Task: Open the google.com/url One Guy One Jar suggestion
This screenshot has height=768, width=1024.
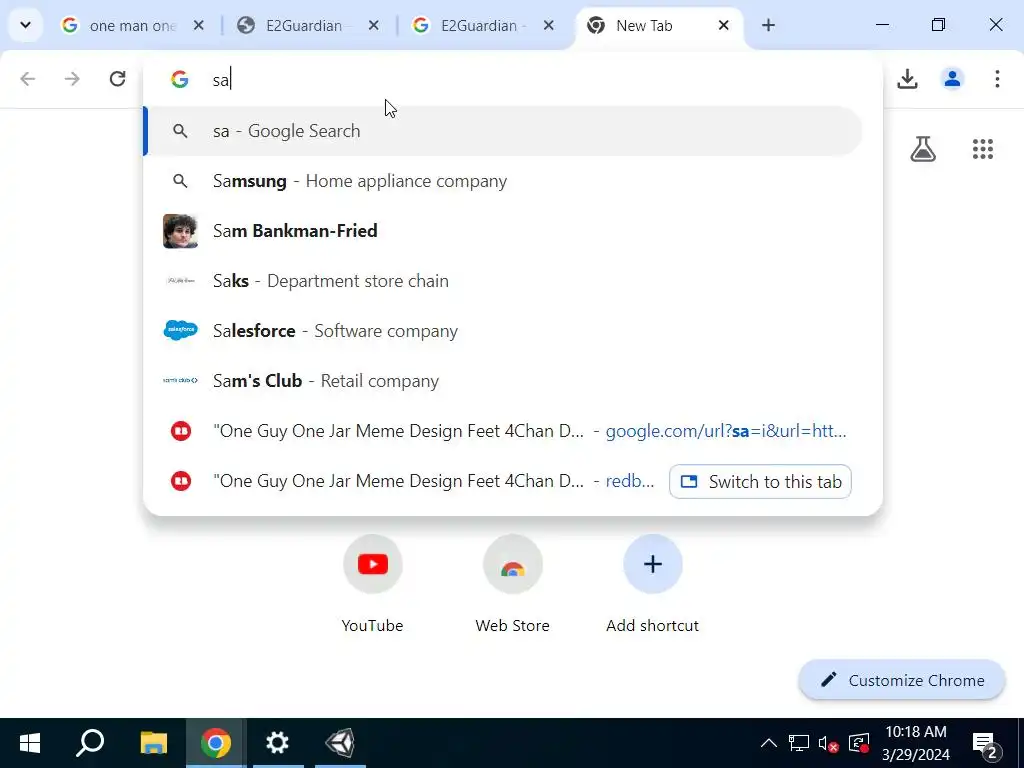Action: point(503,431)
